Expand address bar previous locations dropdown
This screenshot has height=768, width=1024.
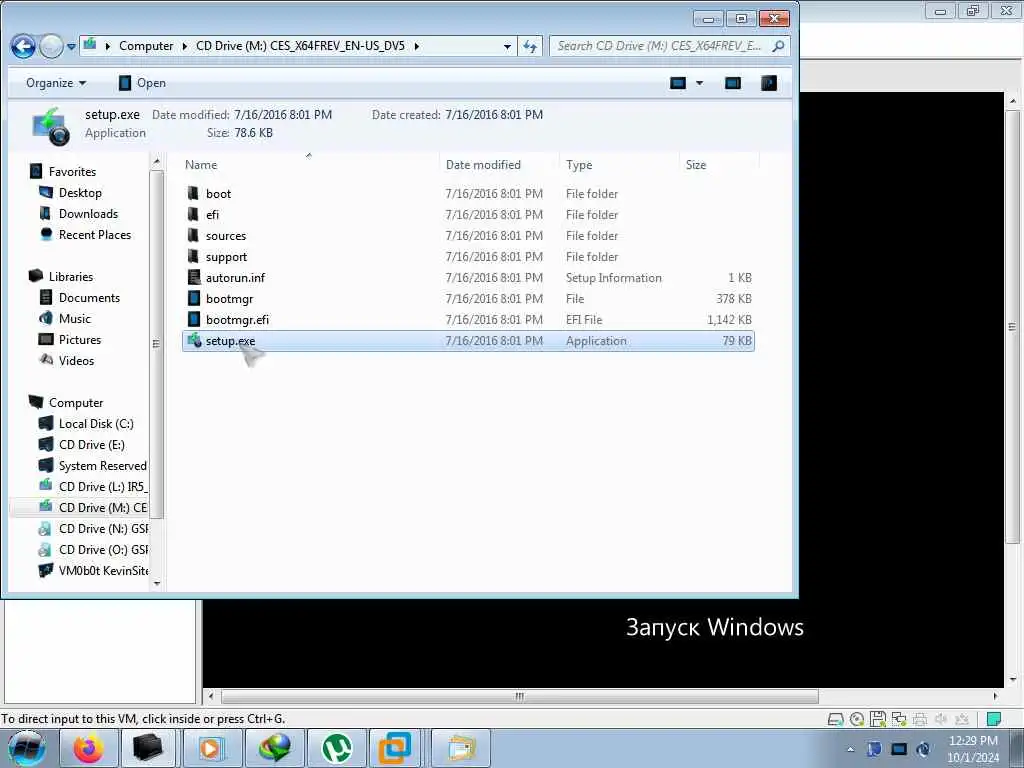(x=507, y=46)
